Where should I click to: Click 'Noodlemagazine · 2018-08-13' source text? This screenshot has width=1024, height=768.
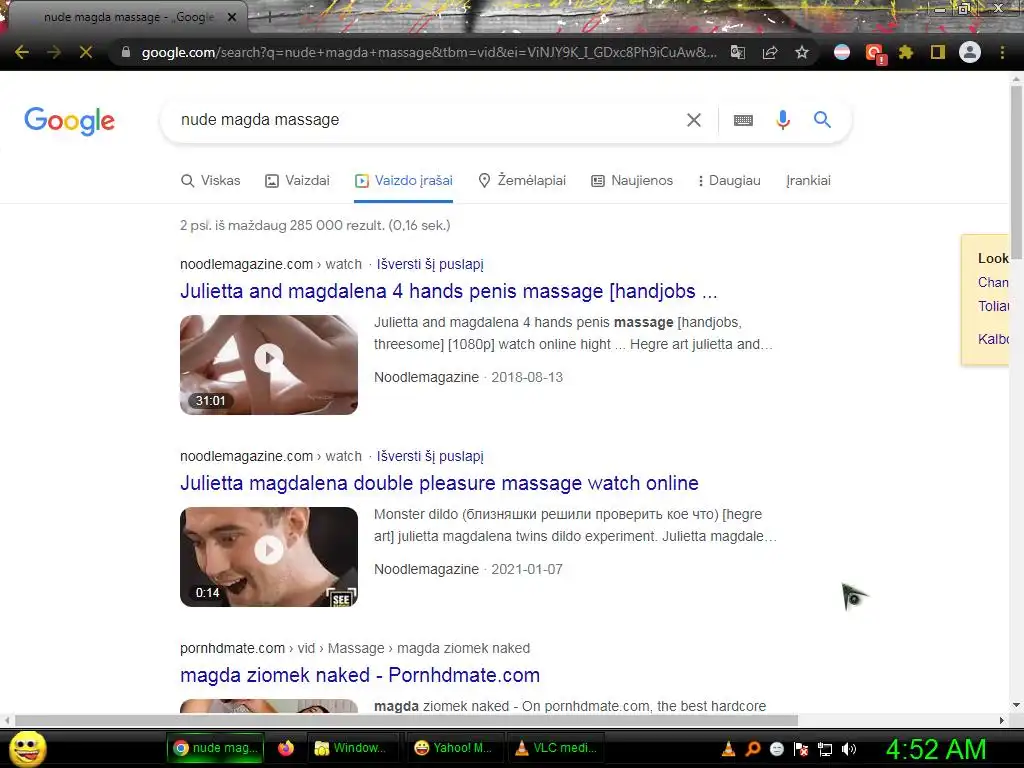[468, 377]
